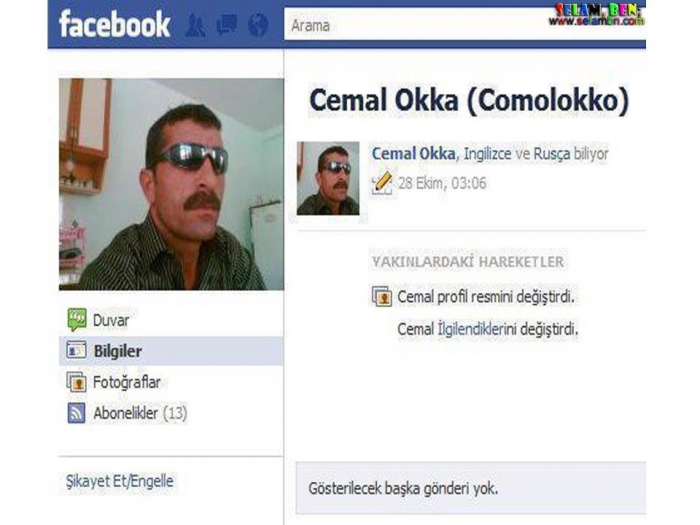Click the Facebook logo

114,24
